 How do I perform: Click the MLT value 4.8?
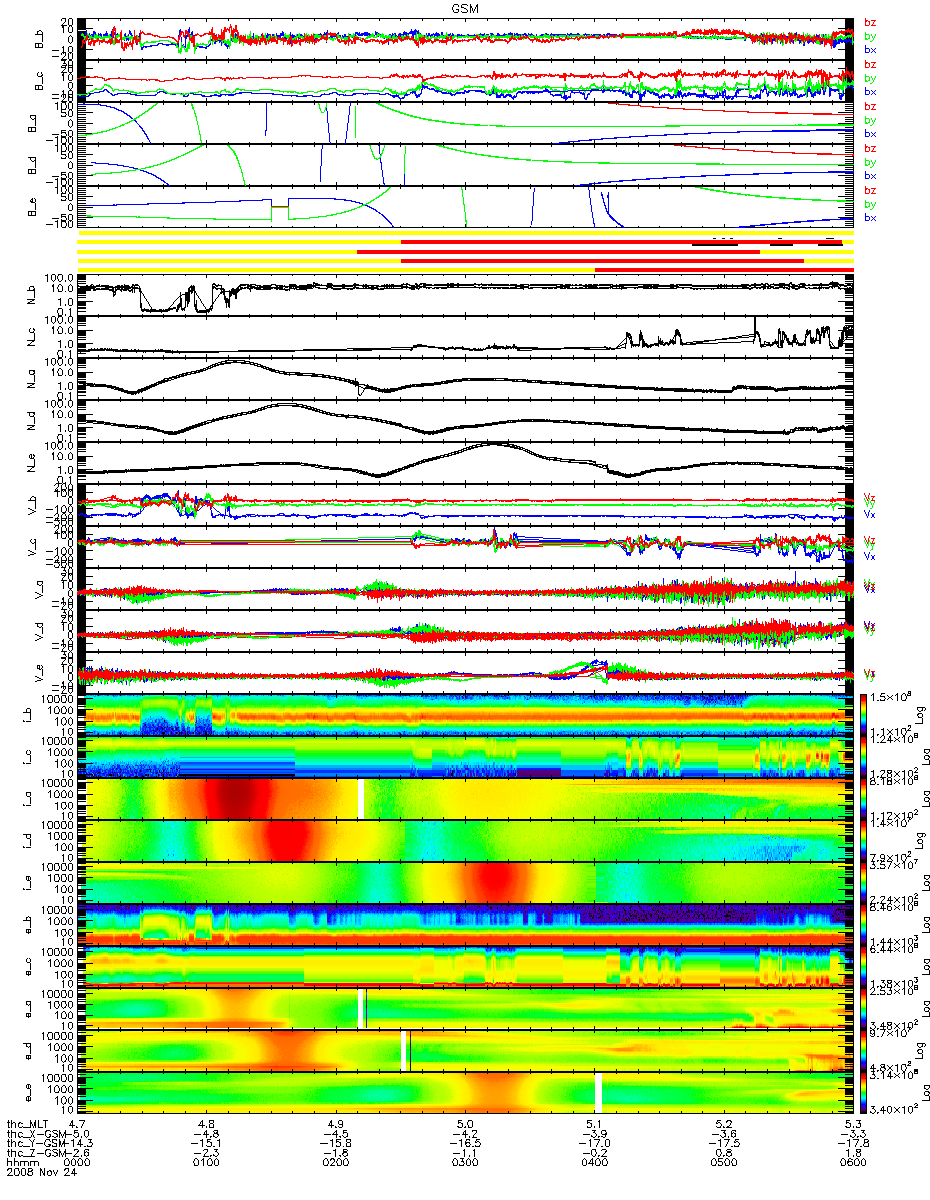pyautogui.click(x=207, y=1125)
